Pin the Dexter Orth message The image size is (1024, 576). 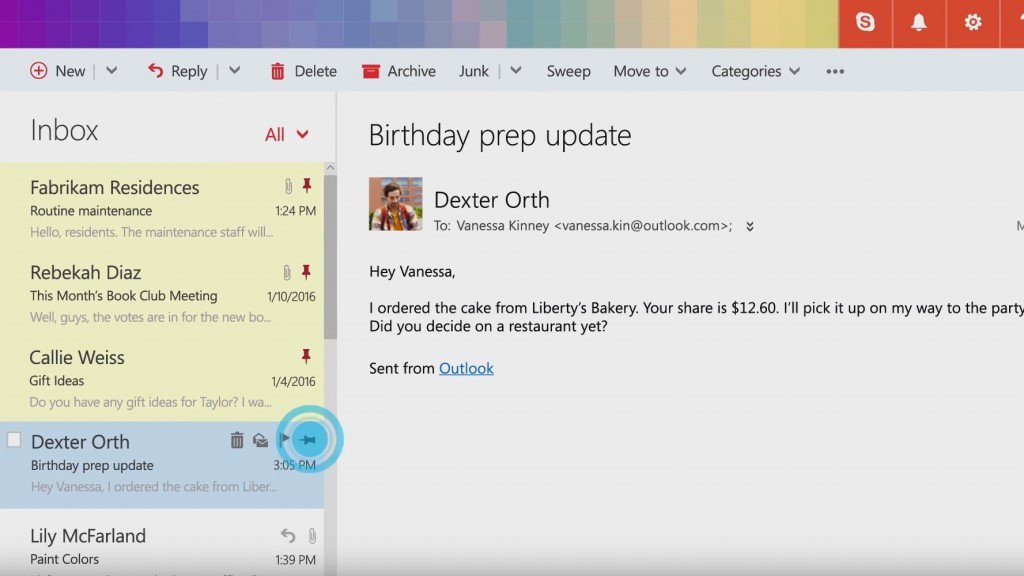point(309,440)
